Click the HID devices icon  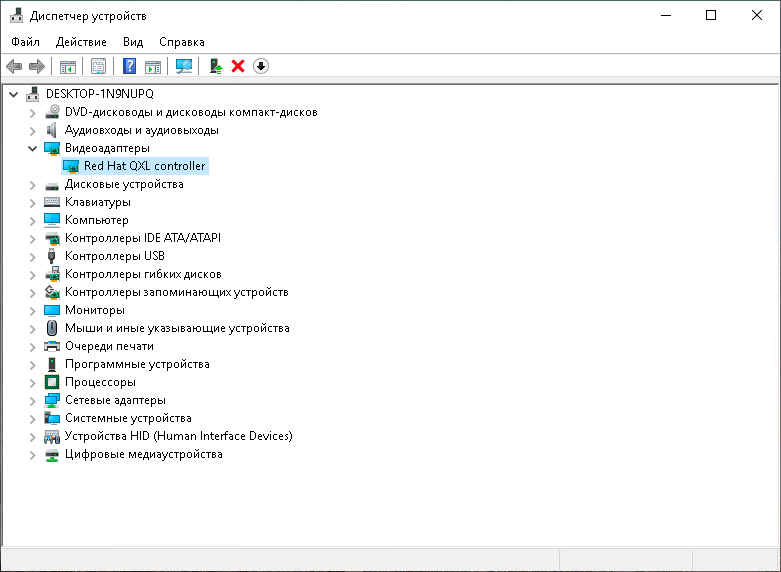[x=52, y=436]
